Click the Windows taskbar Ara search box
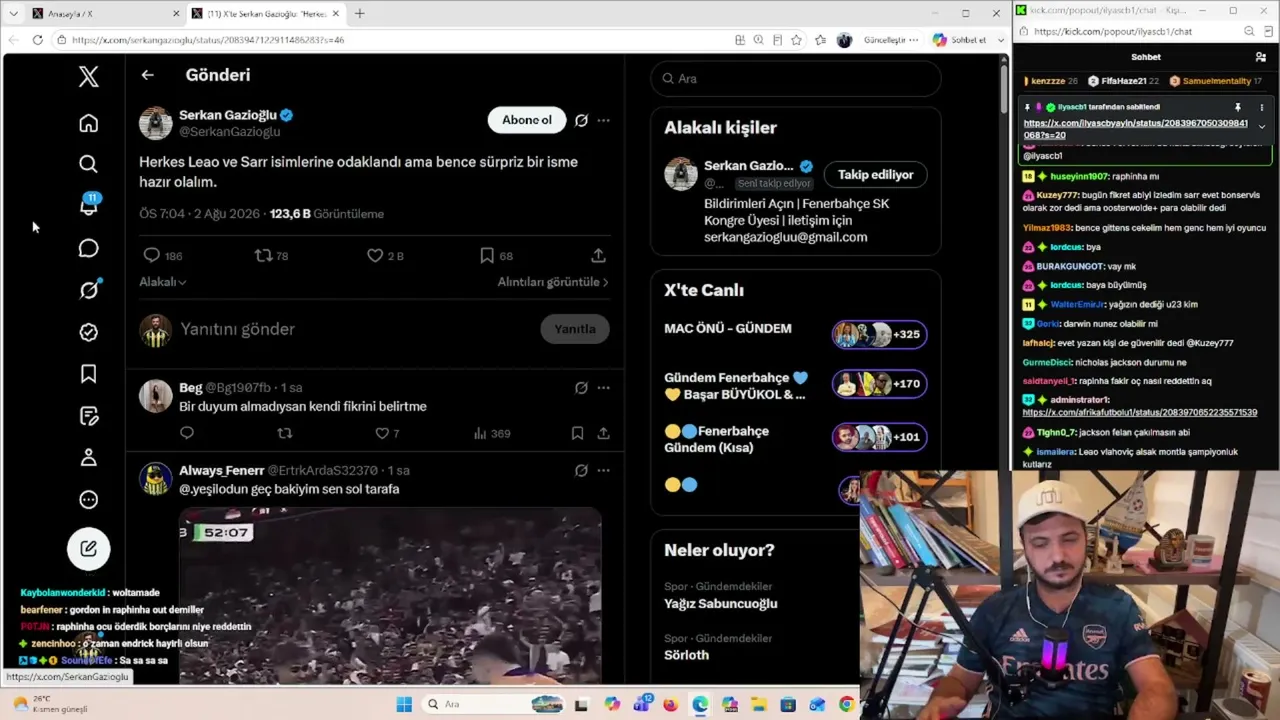The height and width of the screenshot is (720, 1280). tap(494, 704)
